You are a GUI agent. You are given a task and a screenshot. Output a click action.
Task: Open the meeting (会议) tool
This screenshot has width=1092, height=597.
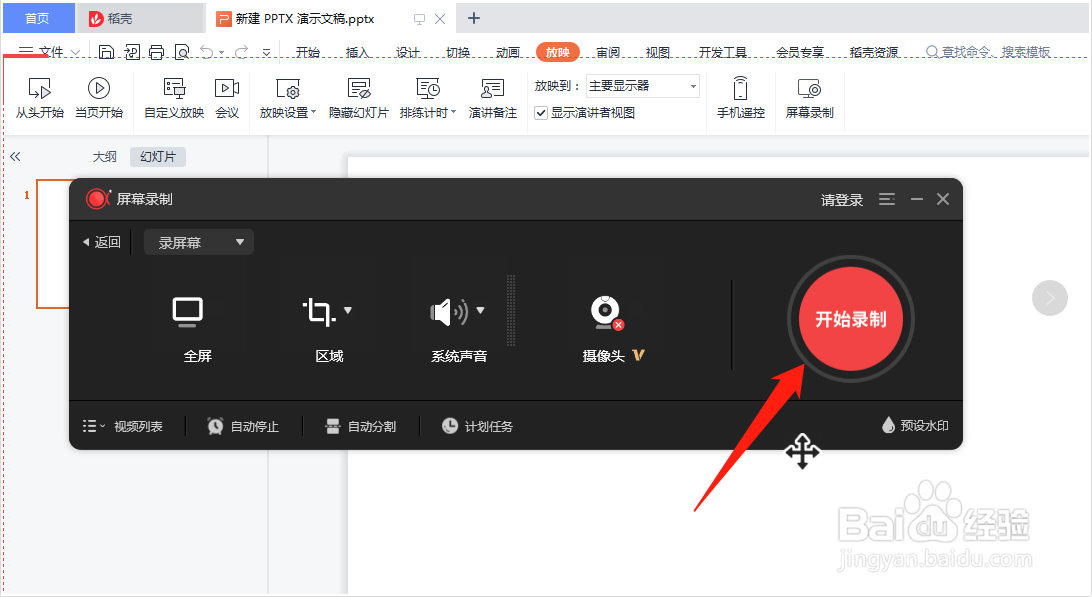[x=227, y=98]
